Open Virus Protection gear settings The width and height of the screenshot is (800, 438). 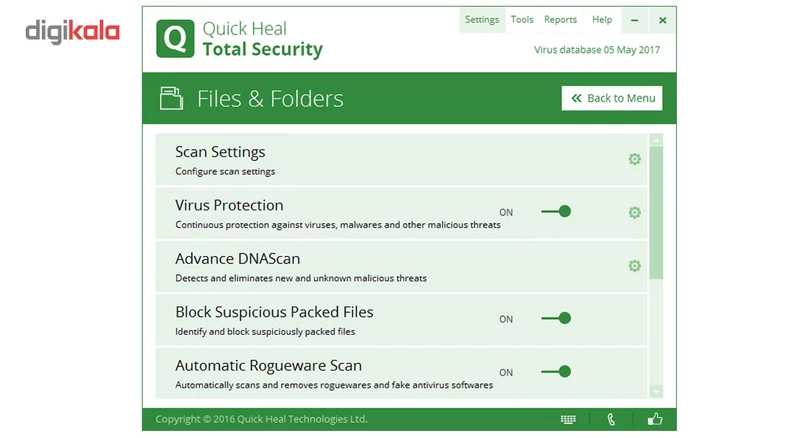(x=634, y=212)
